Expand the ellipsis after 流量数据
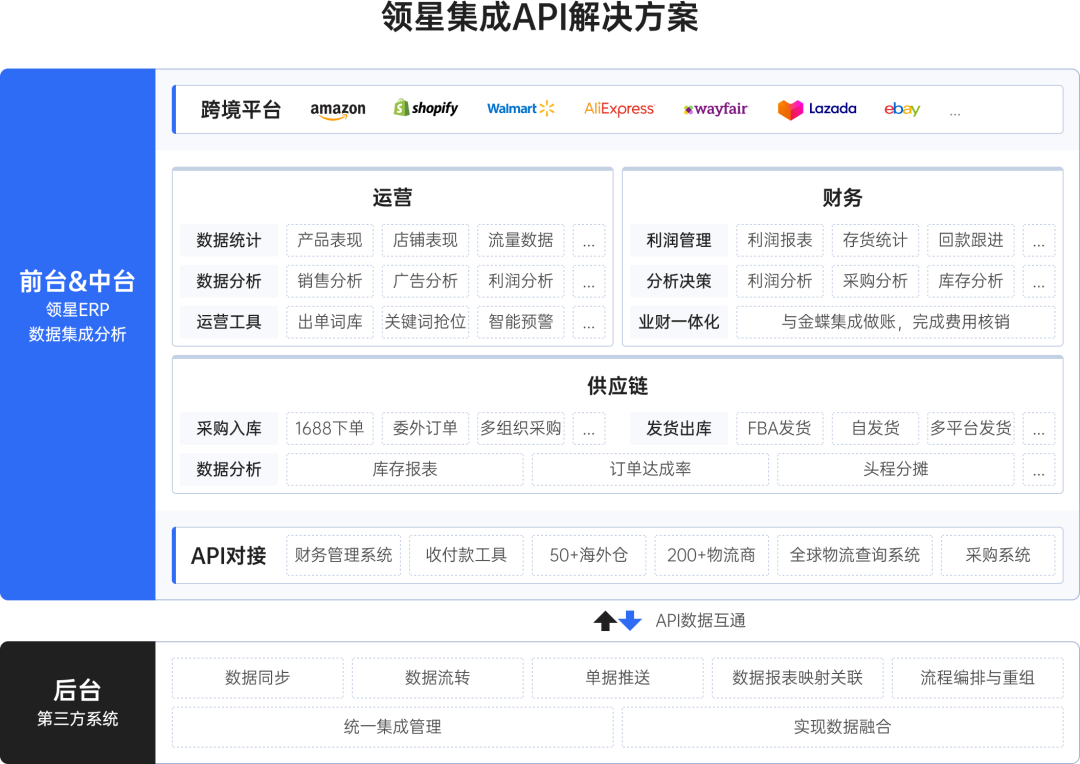Viewport: 1080px width, 764px height. coord(589,240)
